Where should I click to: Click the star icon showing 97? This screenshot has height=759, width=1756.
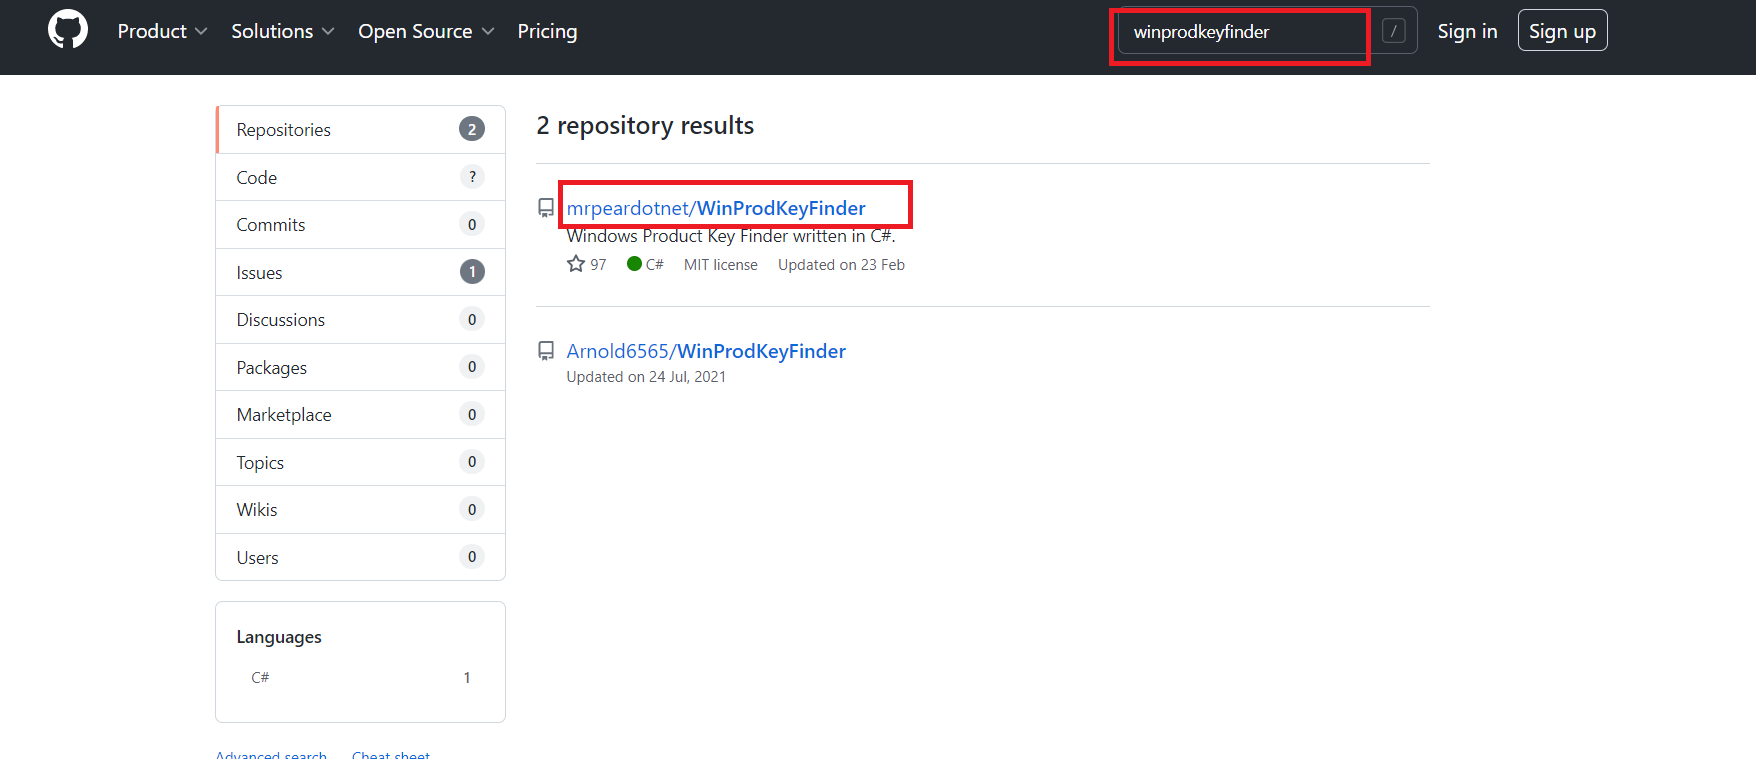pyautogui.click(x=576, y=264)
